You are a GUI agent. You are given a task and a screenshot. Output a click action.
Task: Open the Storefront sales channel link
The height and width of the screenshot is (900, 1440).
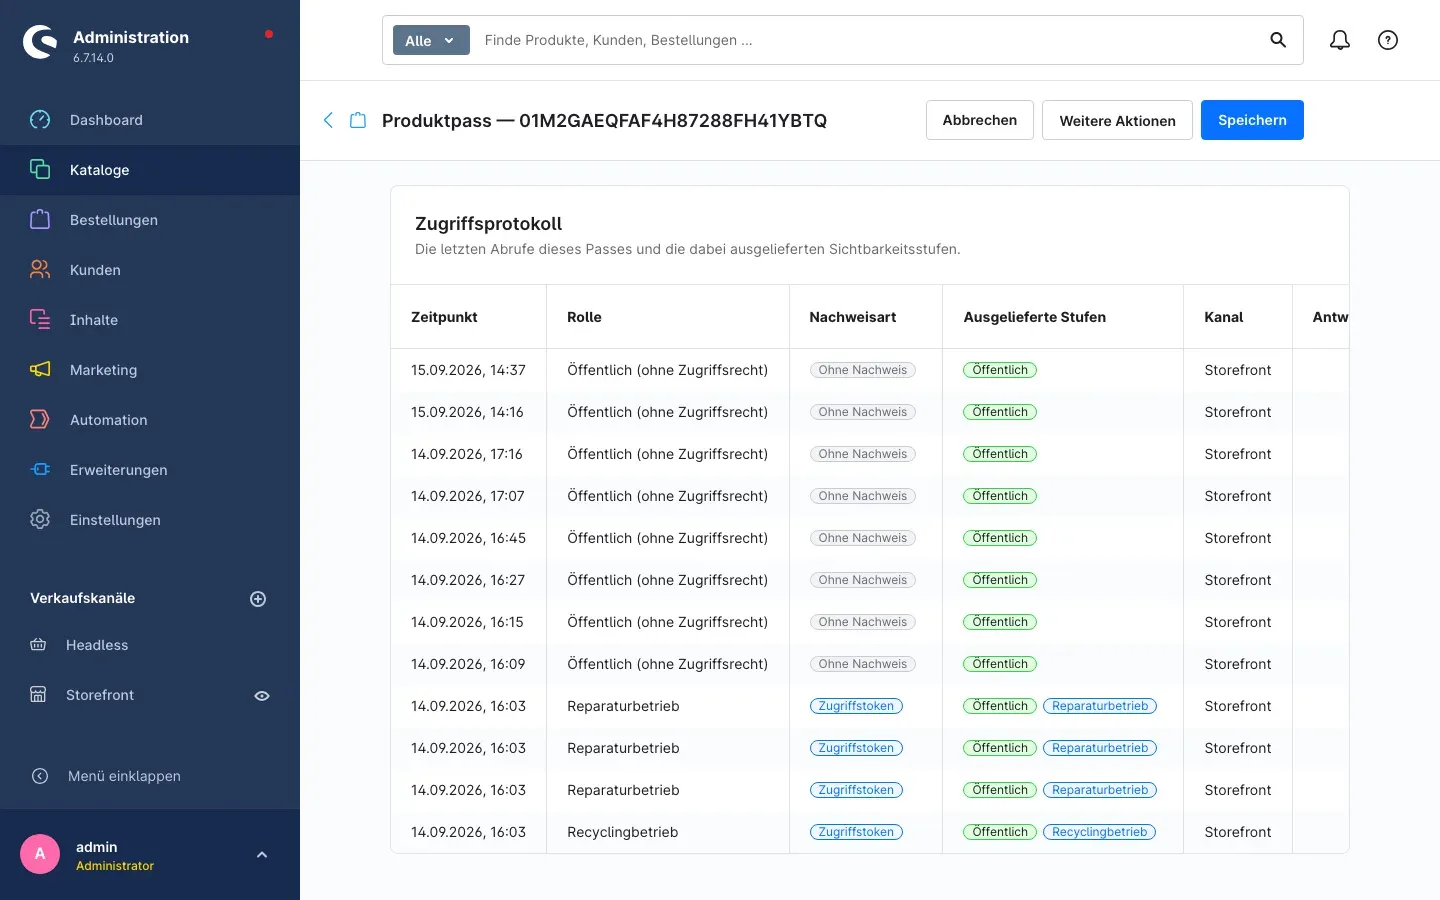pyautogui.click(x=100, y=695)
